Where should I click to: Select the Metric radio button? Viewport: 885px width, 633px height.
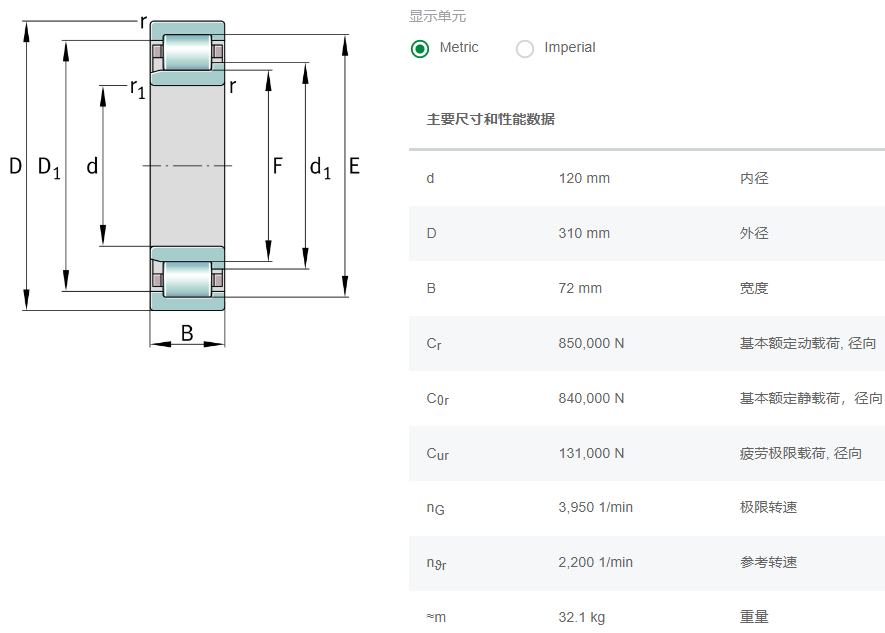click(420, 49)
